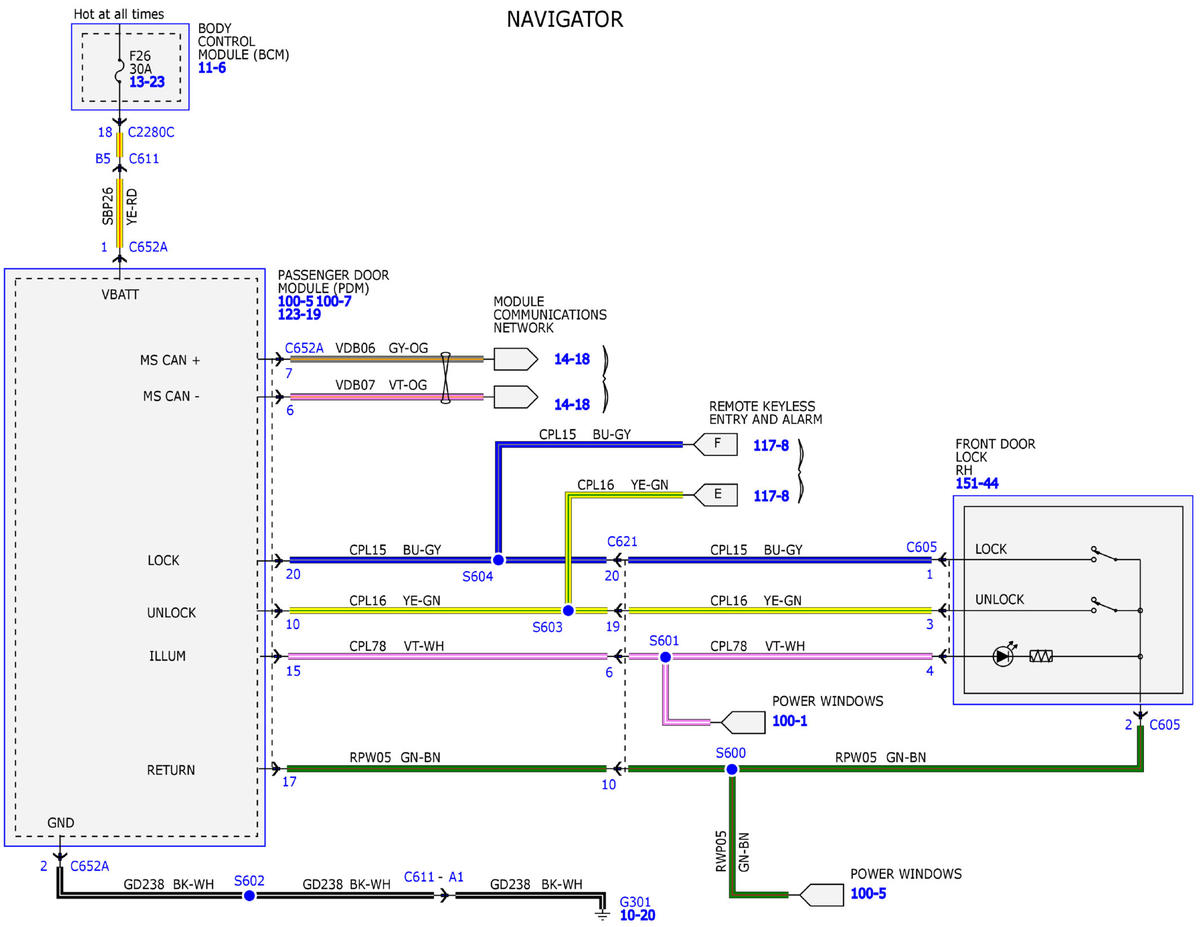
Task: Click 'FRONT DOOR LOCK RH' heading
Action: click(996, 457)
